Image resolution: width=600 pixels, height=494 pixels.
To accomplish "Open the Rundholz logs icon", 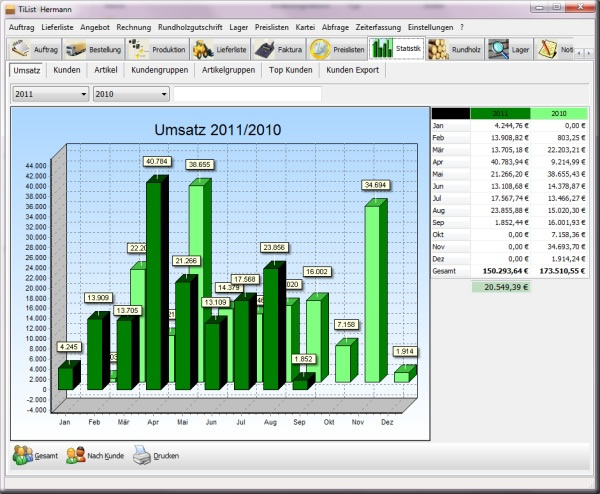I will coord(439,49).
